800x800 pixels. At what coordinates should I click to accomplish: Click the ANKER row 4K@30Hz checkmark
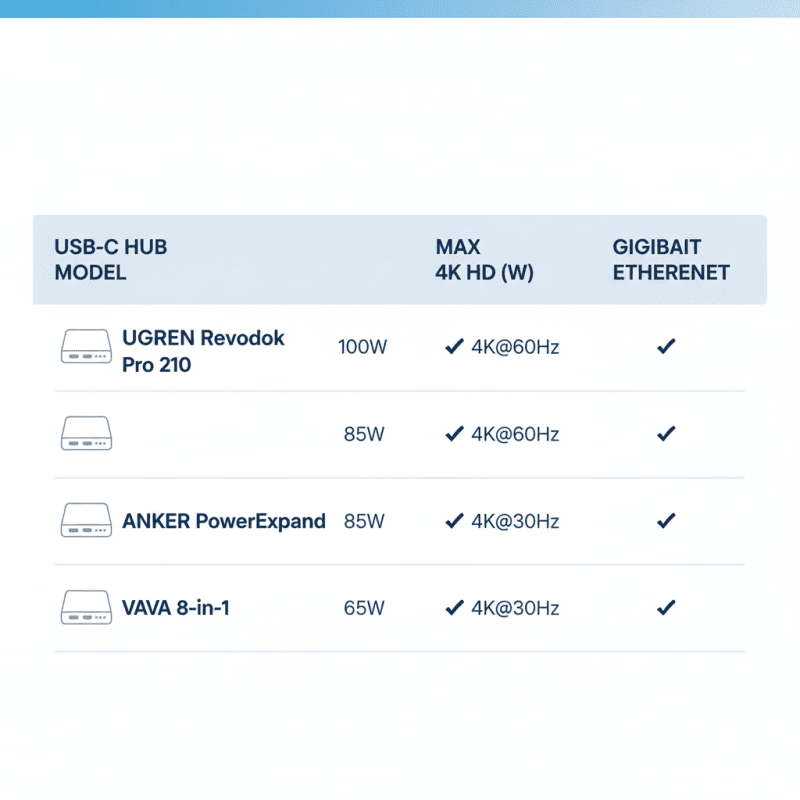(454, 521)
